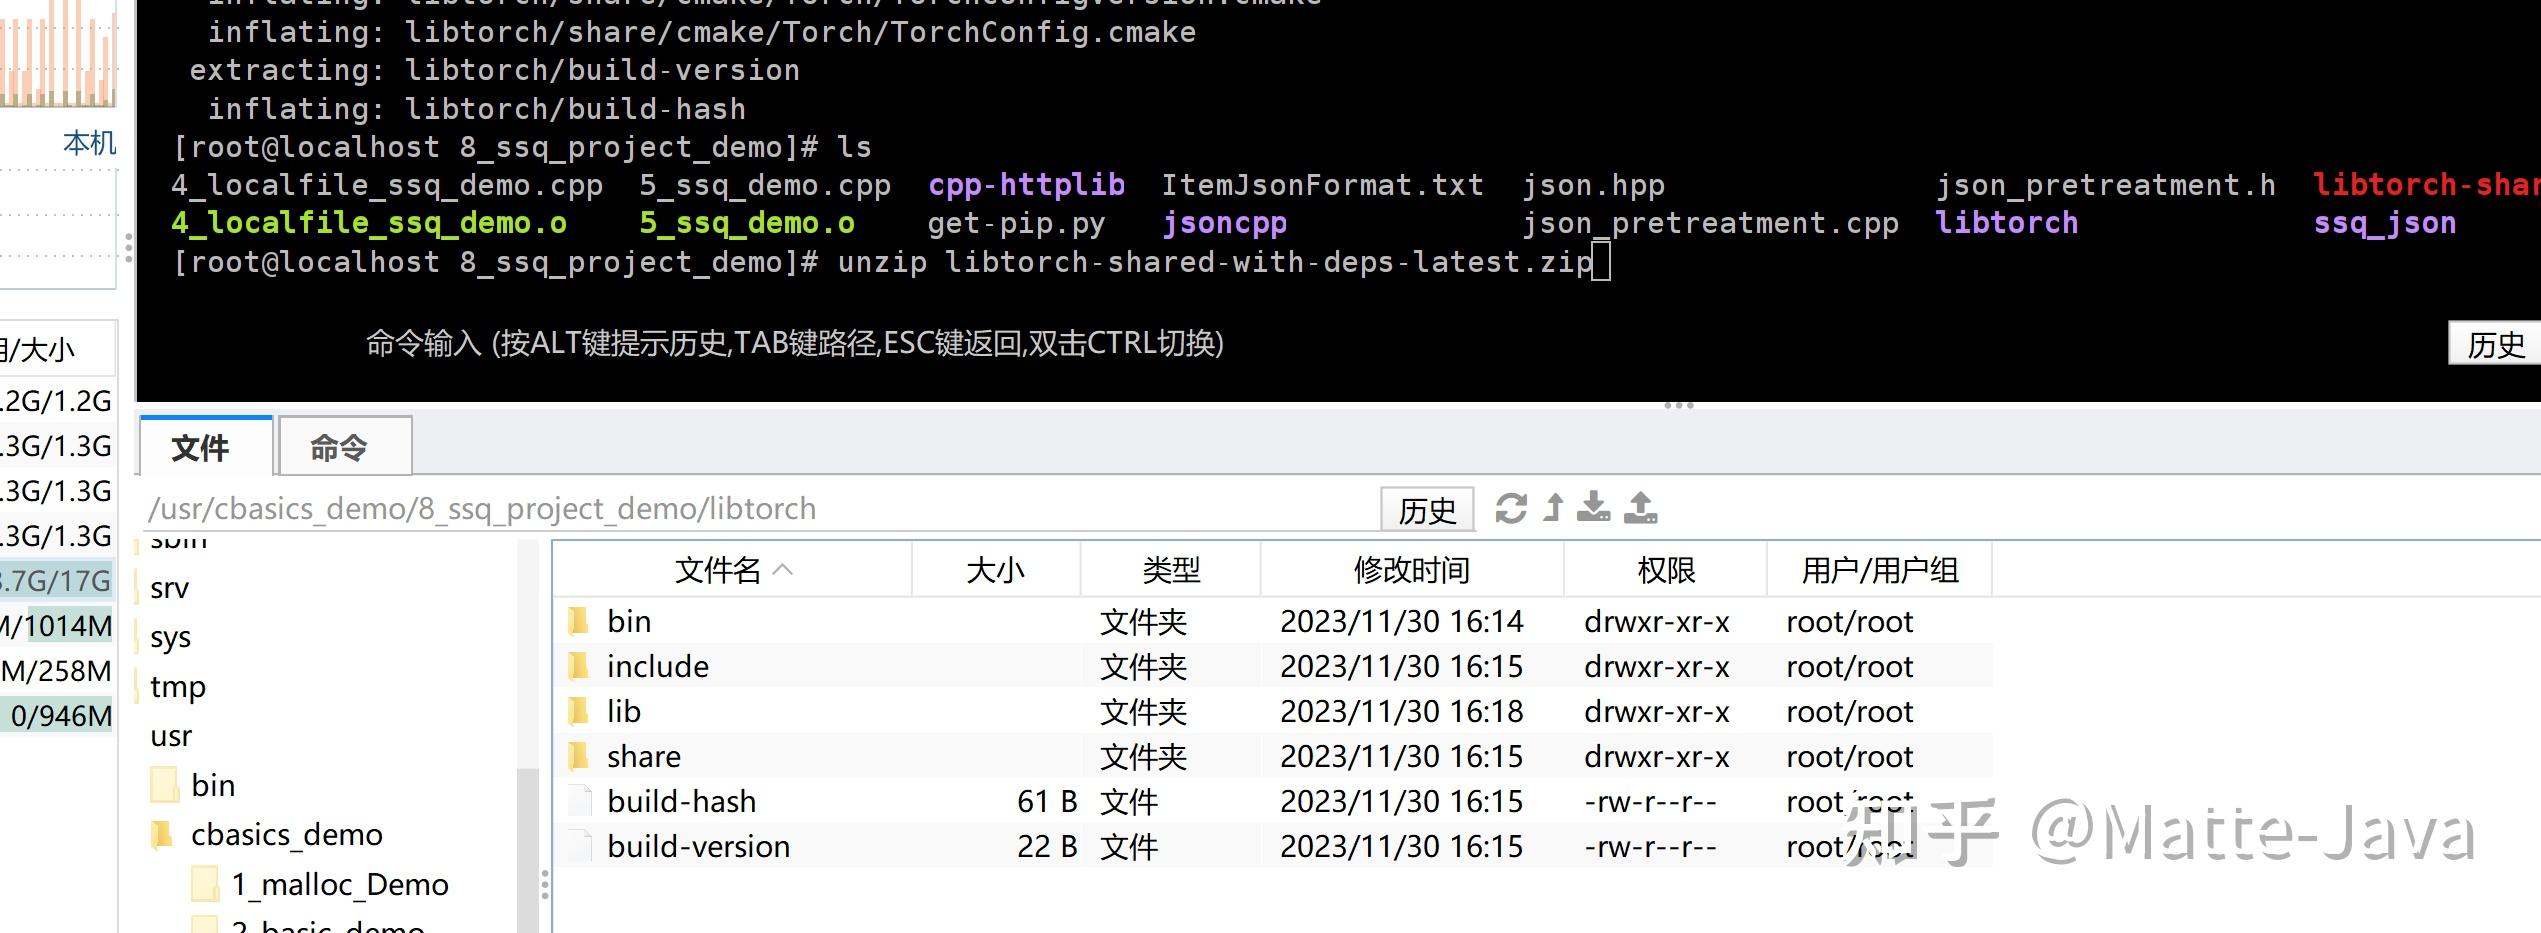Click root/root owner of share row

[x=1849, y=756]
